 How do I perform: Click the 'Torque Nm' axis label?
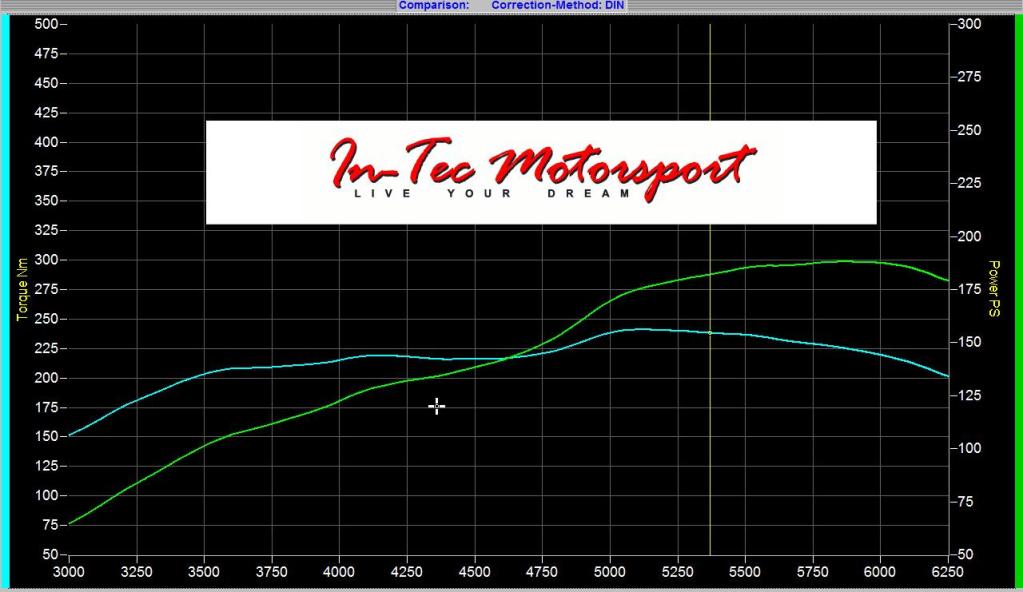coord(23,289)
